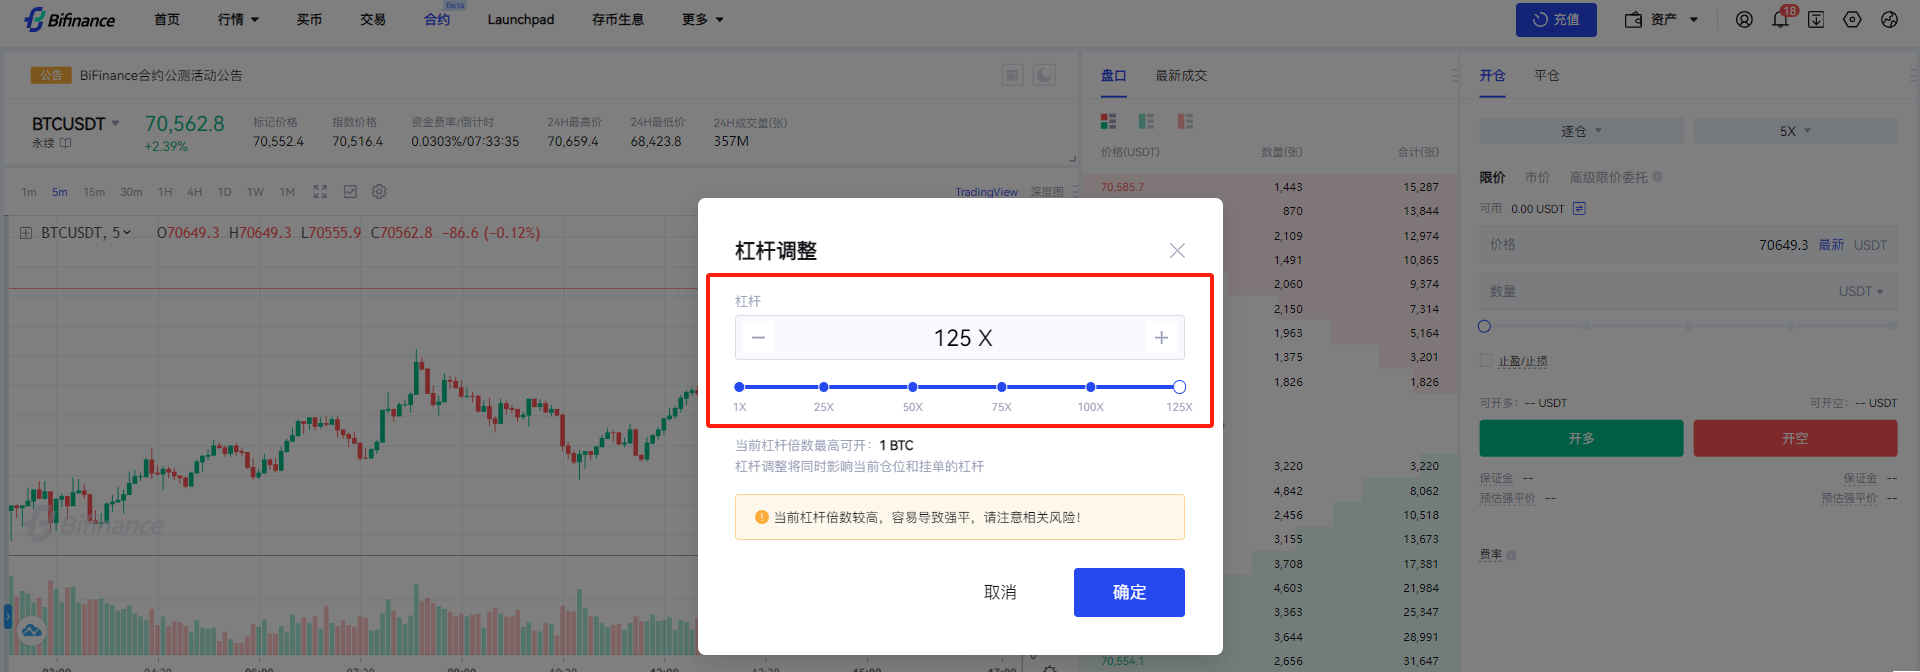
Task: Open the hexagon settings icon in header
Action: click(x=1852, y=20)
